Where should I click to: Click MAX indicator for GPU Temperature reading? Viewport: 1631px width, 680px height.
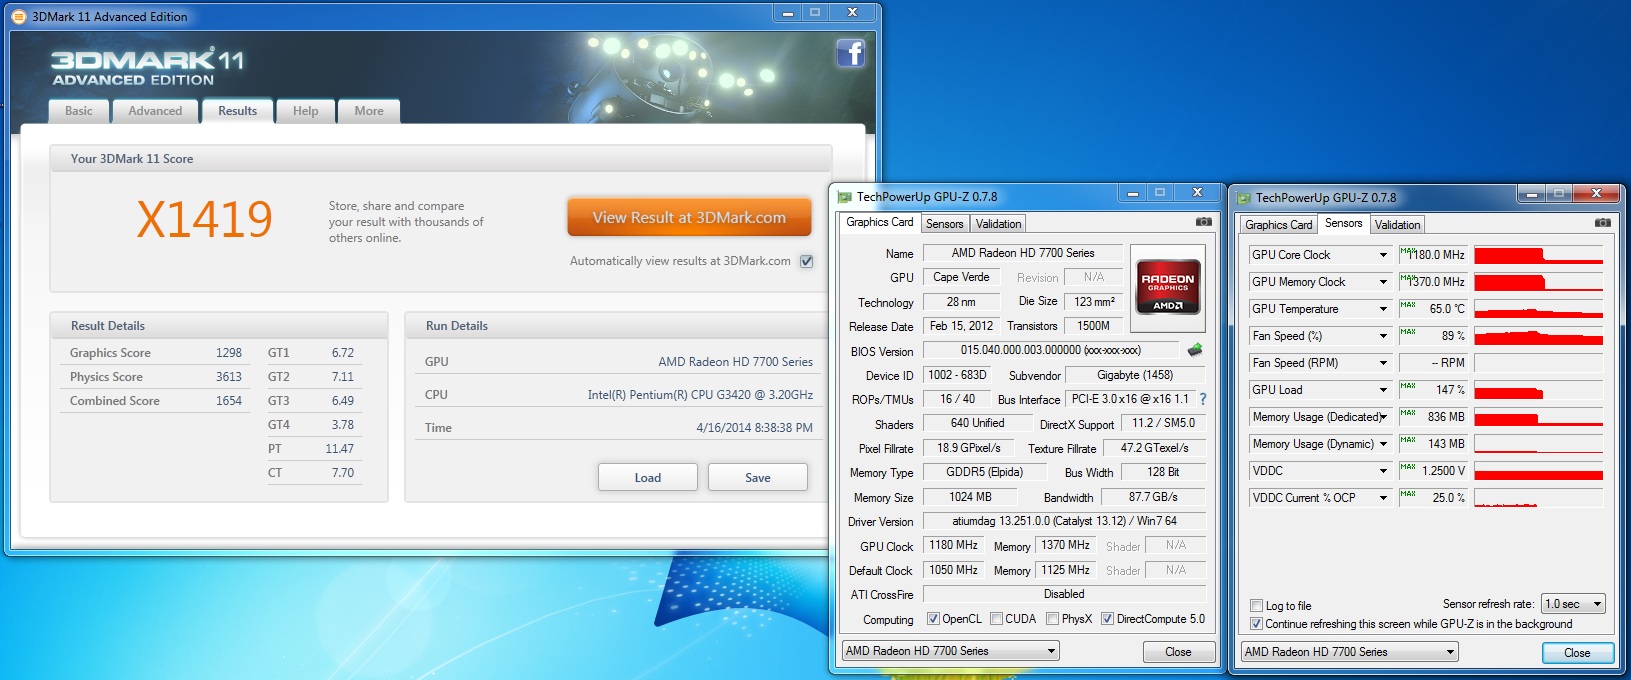(x=1408, y=304)
